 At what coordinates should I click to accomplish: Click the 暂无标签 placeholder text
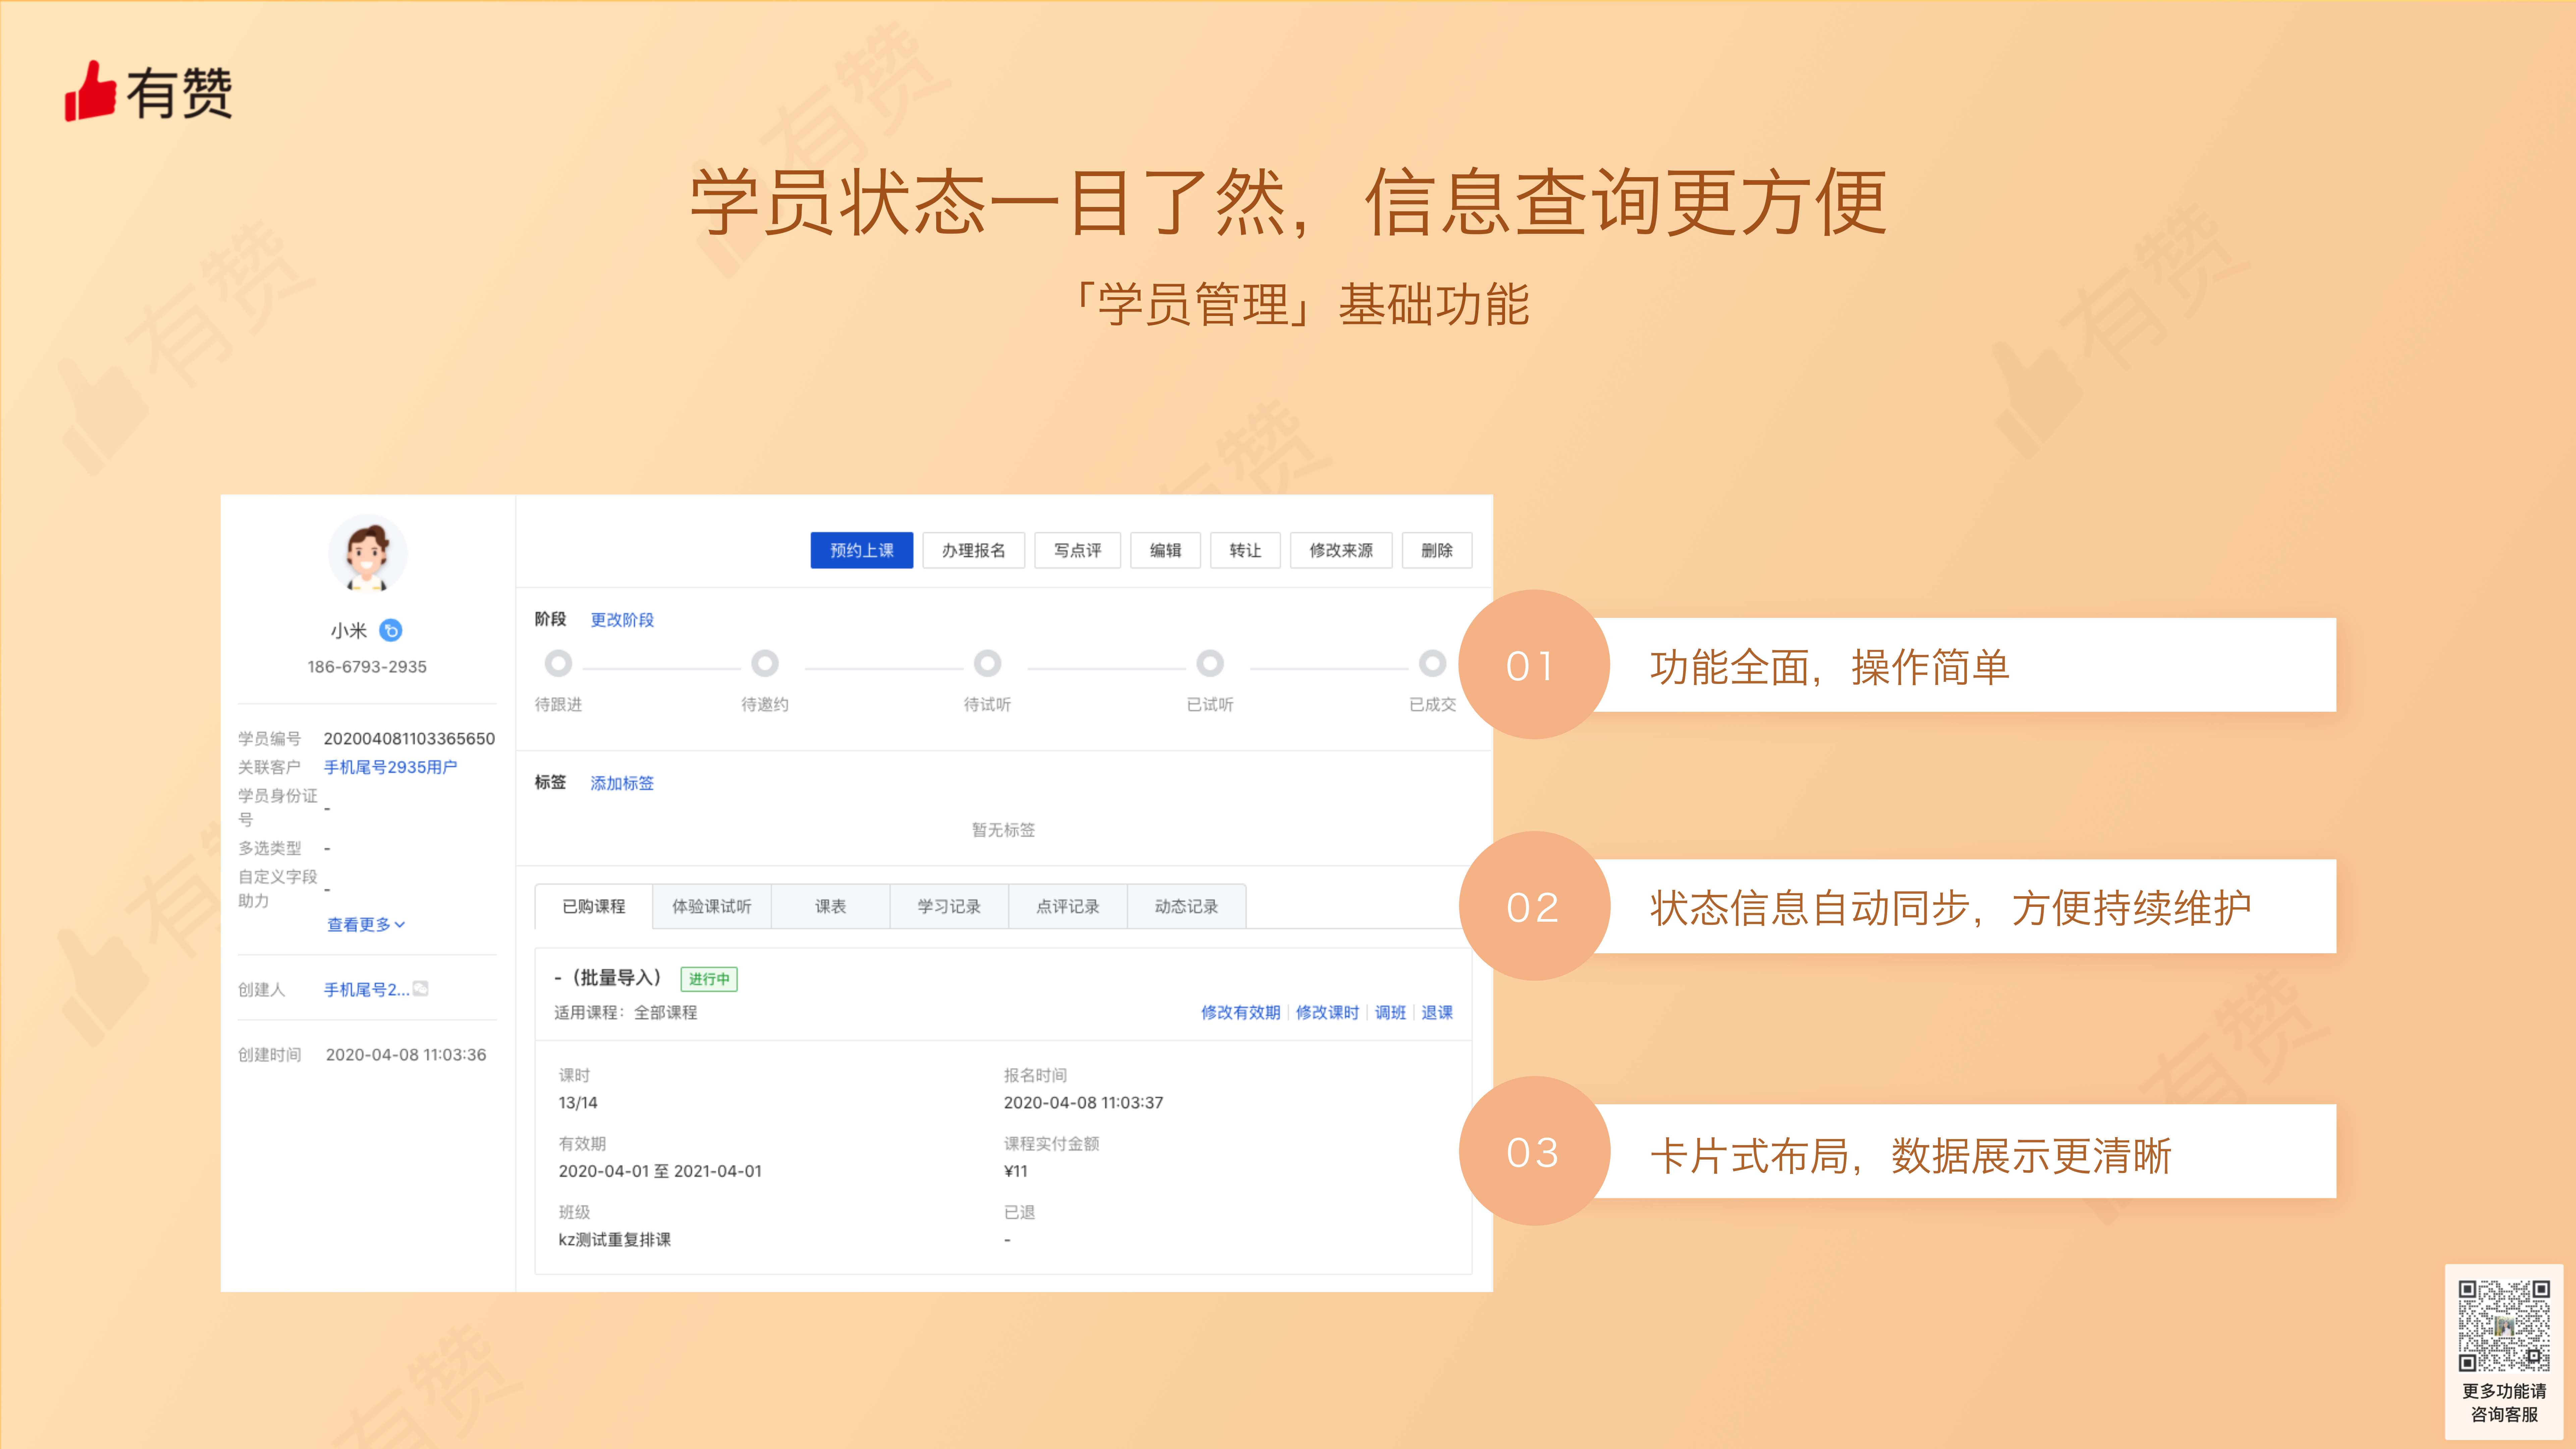tap(1003, 830)
